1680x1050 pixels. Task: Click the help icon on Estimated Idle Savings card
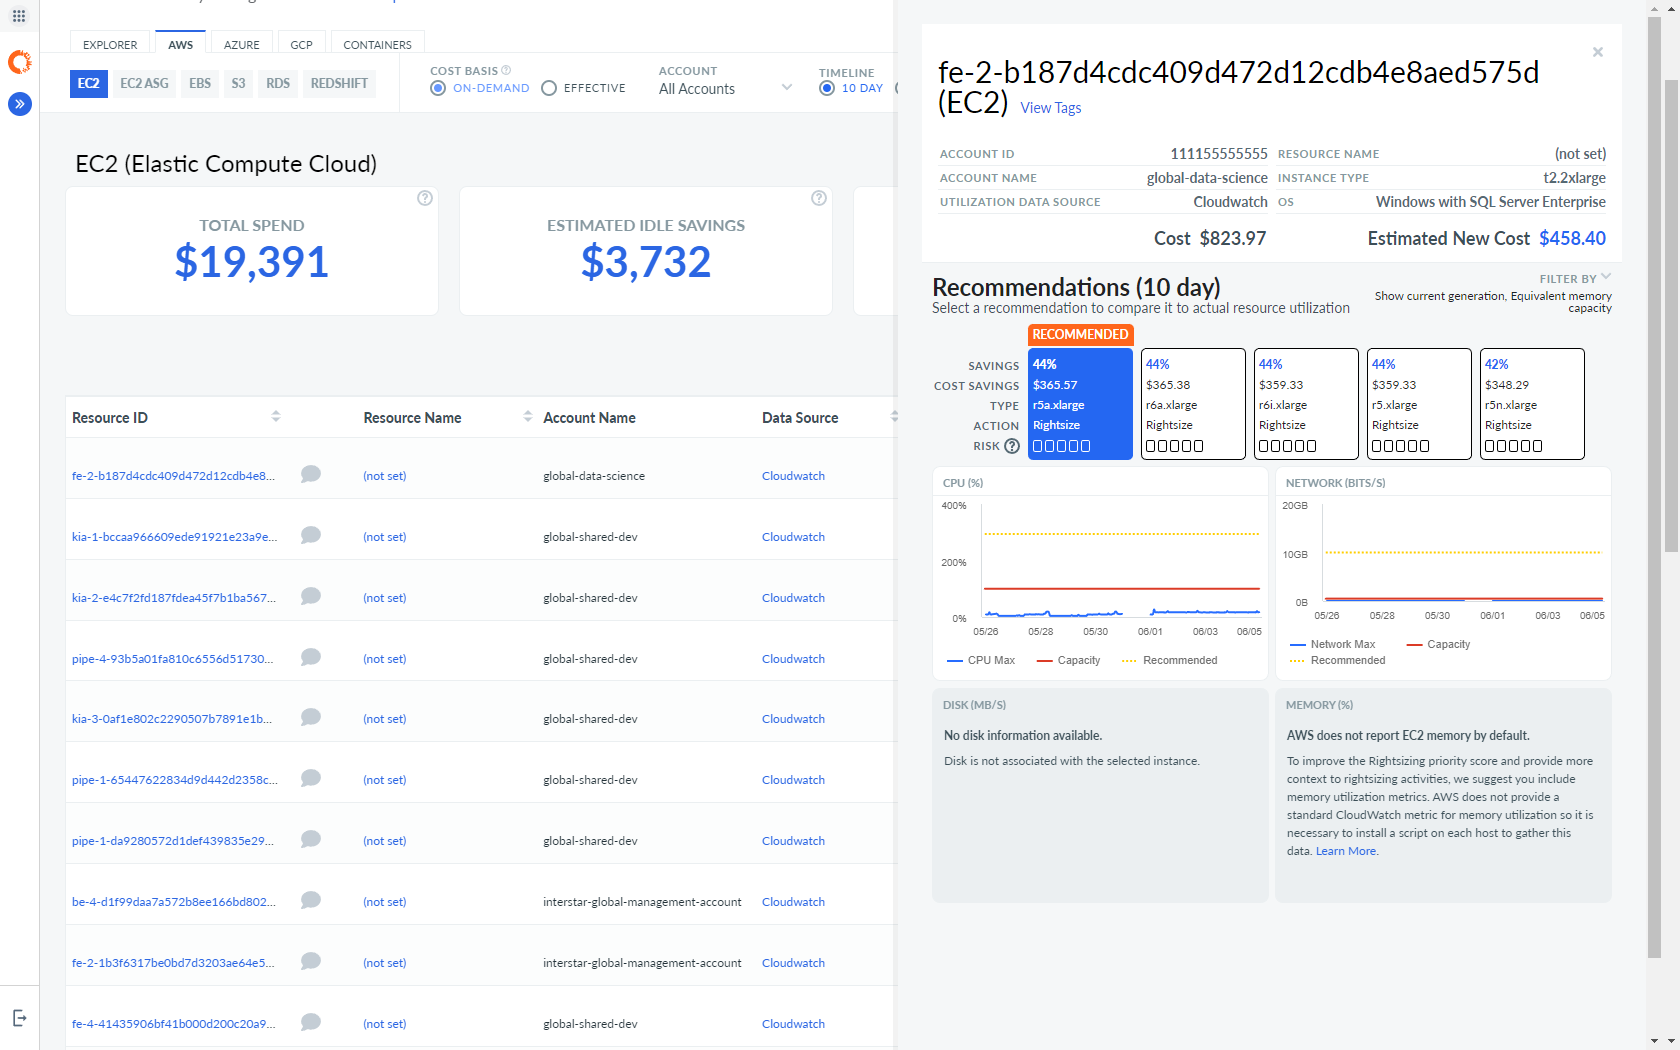point(818,198)
